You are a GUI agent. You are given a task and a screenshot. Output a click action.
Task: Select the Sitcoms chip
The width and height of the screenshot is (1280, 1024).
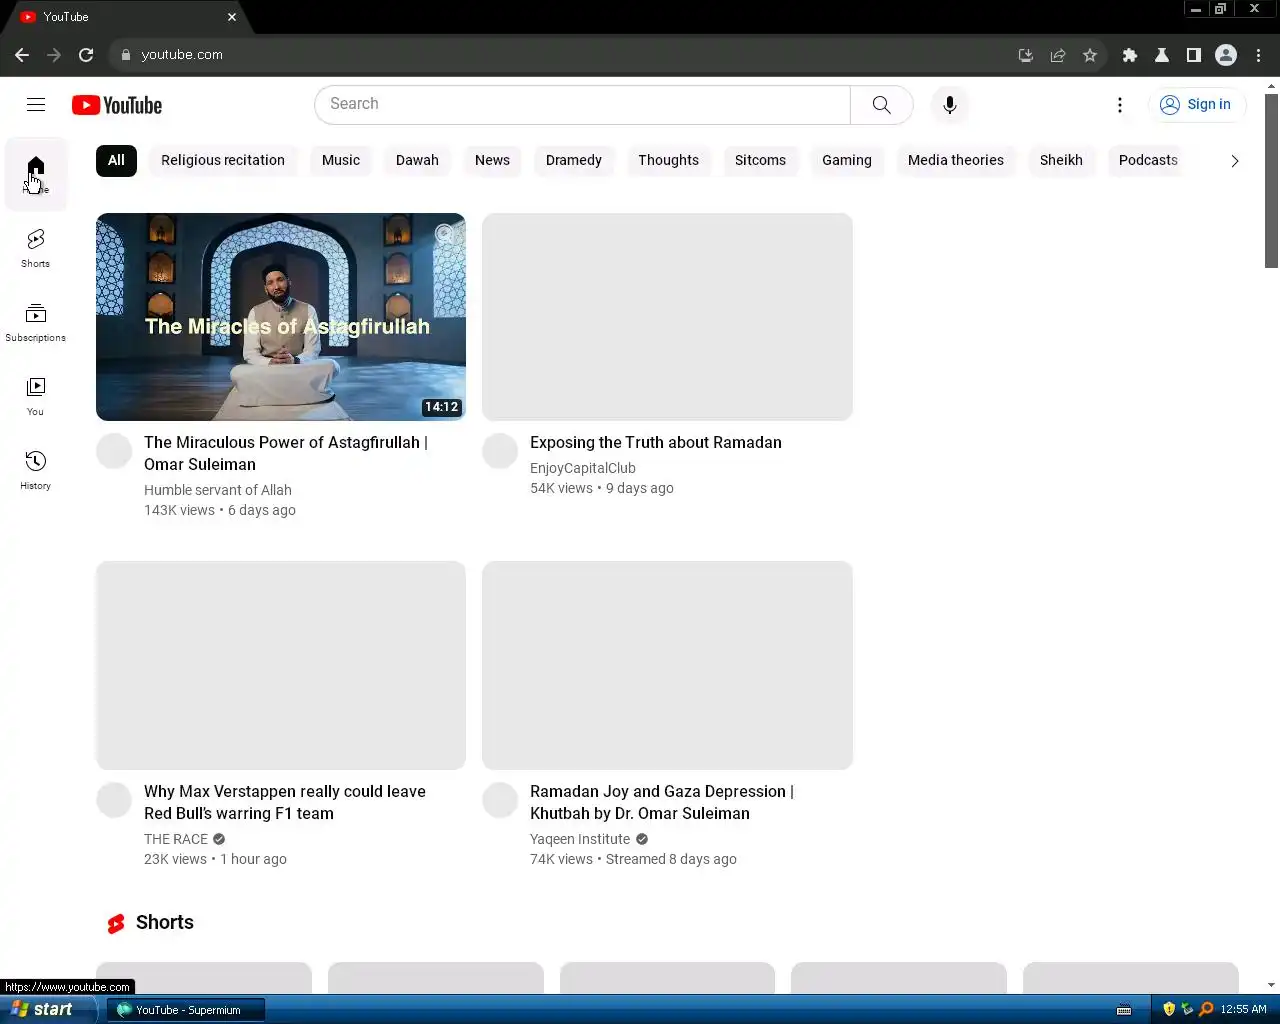coord(760,160)
